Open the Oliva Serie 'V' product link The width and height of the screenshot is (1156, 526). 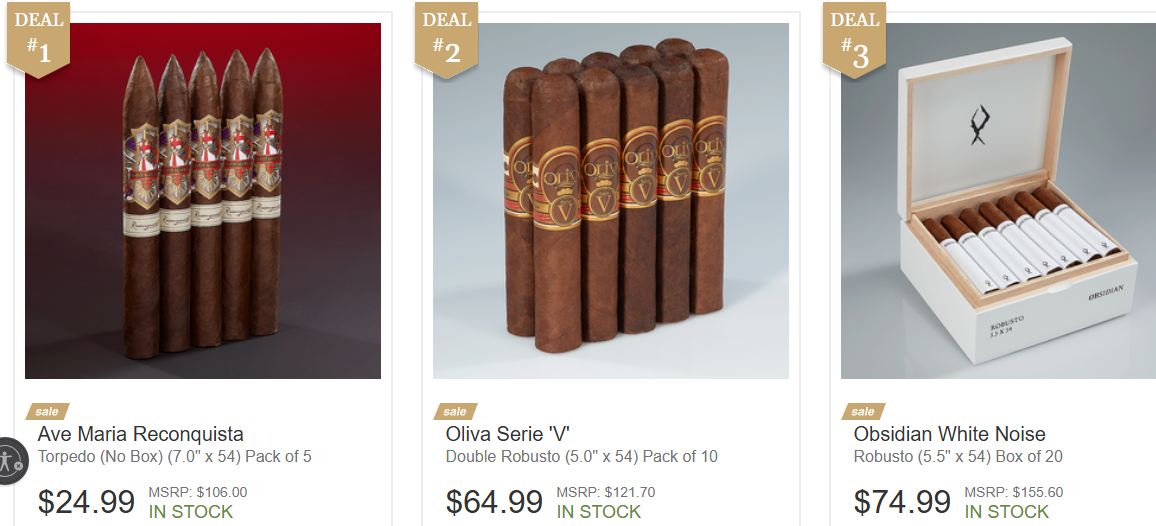(507, 434)
